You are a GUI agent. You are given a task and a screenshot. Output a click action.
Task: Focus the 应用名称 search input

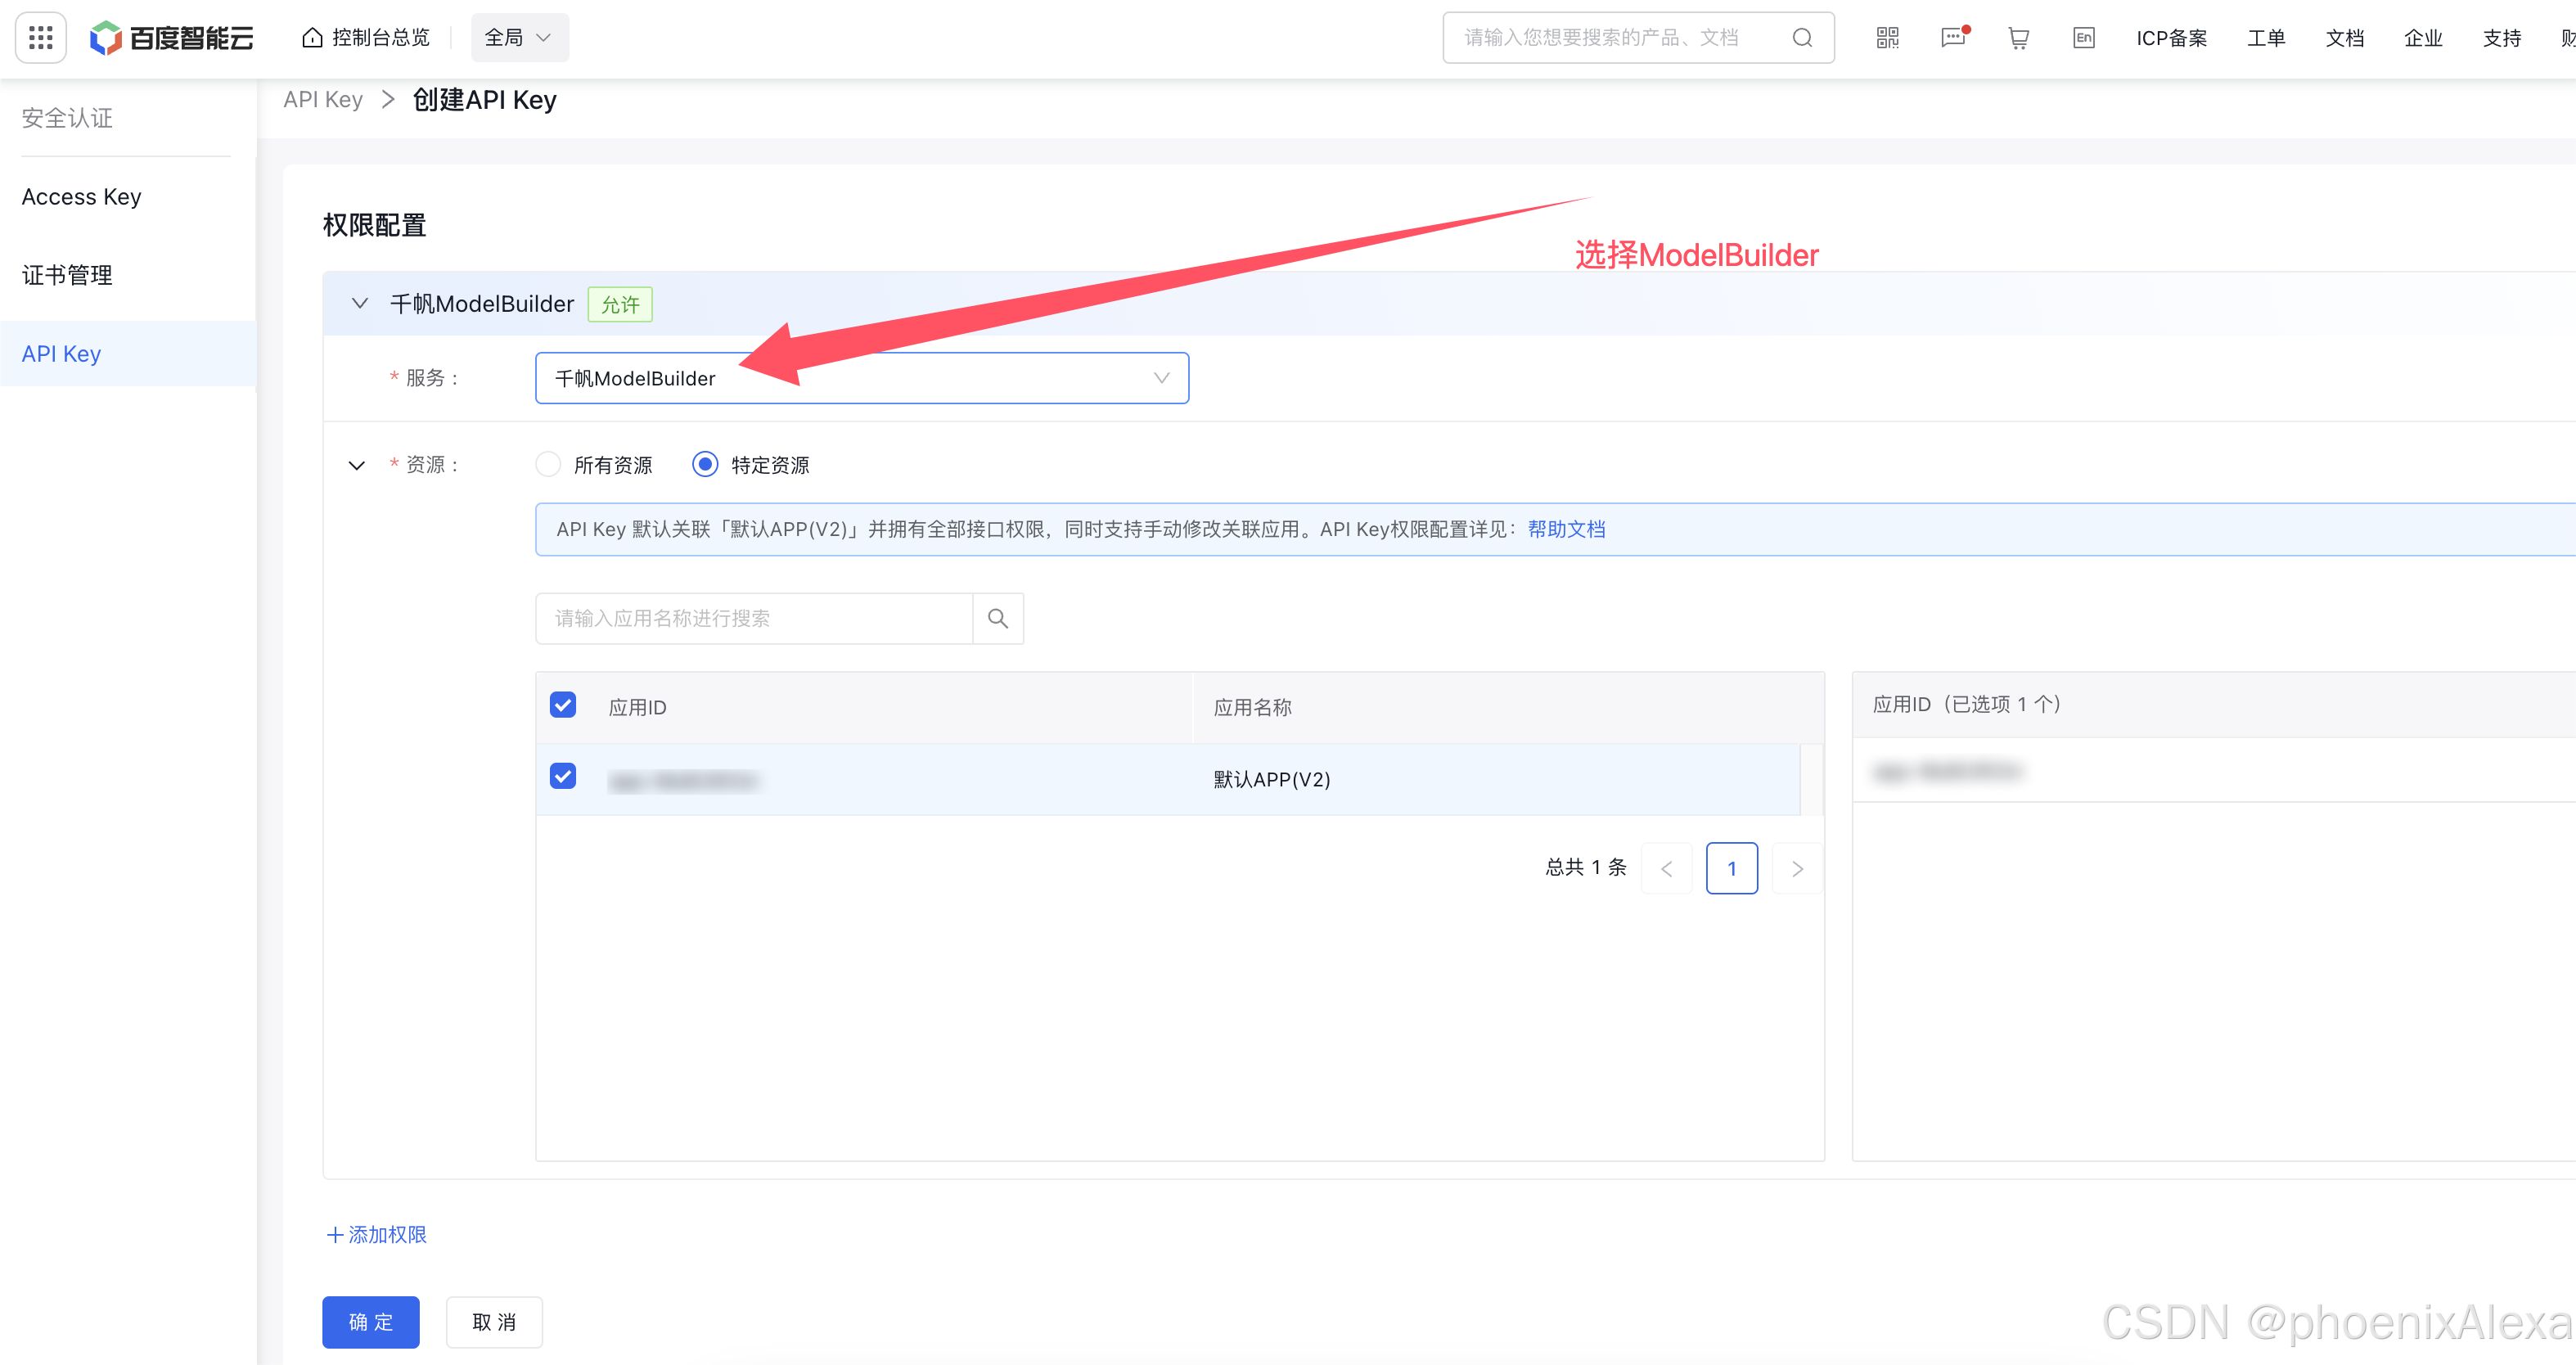pyautogui.click(x=754, y=618)
